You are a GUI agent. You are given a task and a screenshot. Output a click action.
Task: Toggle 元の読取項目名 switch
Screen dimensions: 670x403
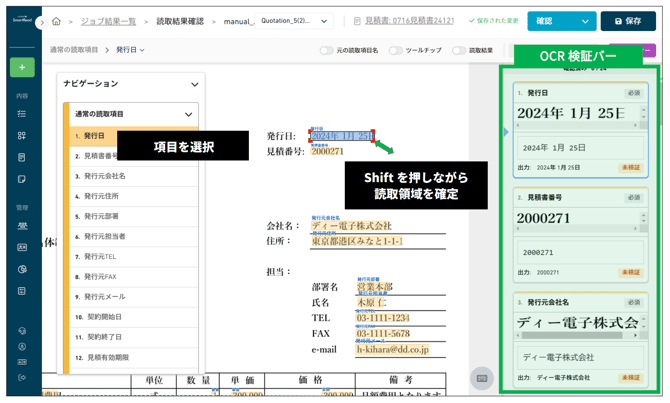[326, 50]
